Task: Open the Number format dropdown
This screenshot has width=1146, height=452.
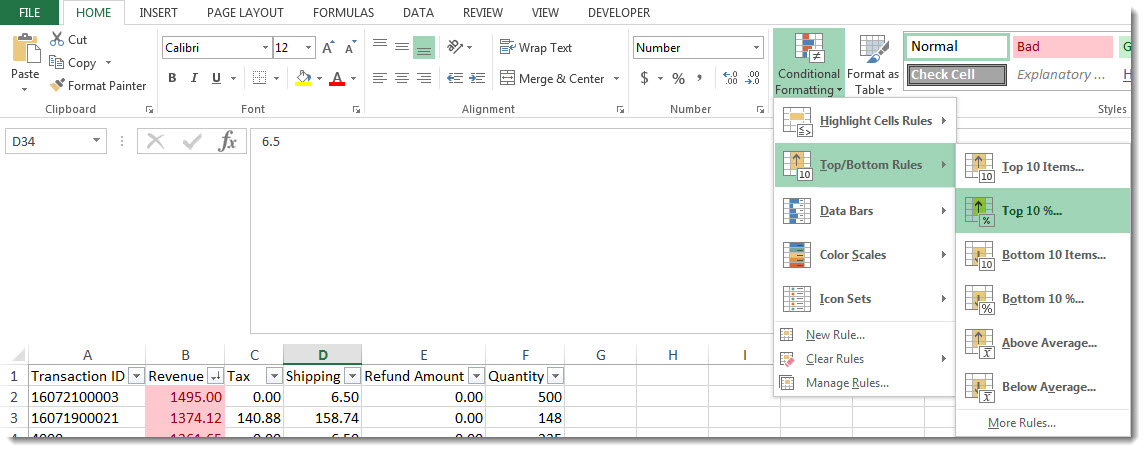Action: pos(756,48)
